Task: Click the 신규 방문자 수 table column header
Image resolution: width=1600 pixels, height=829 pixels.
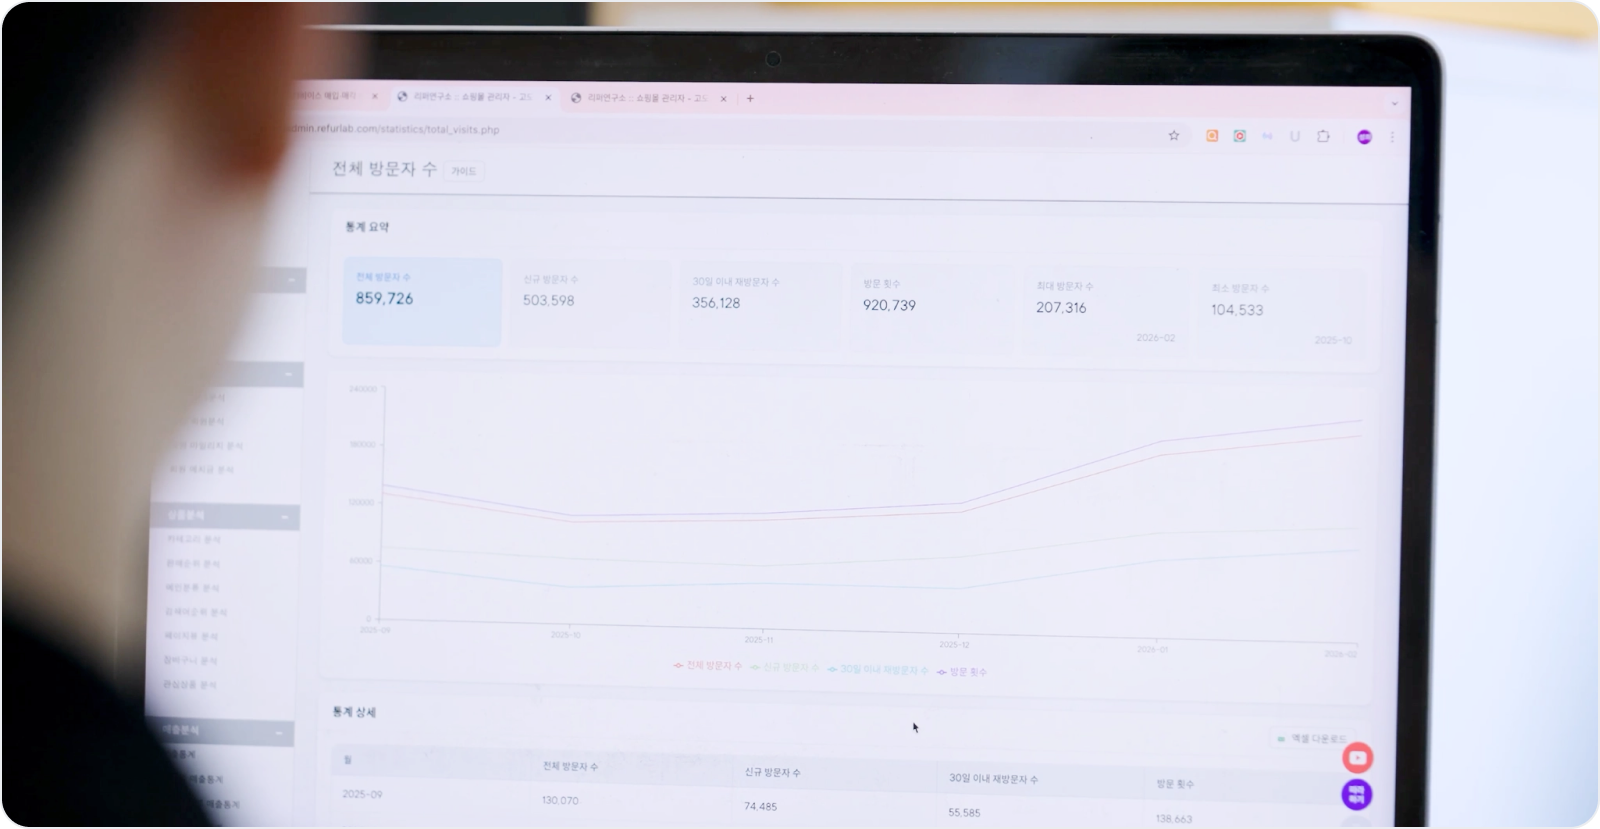Action: [x=772, y=772]
